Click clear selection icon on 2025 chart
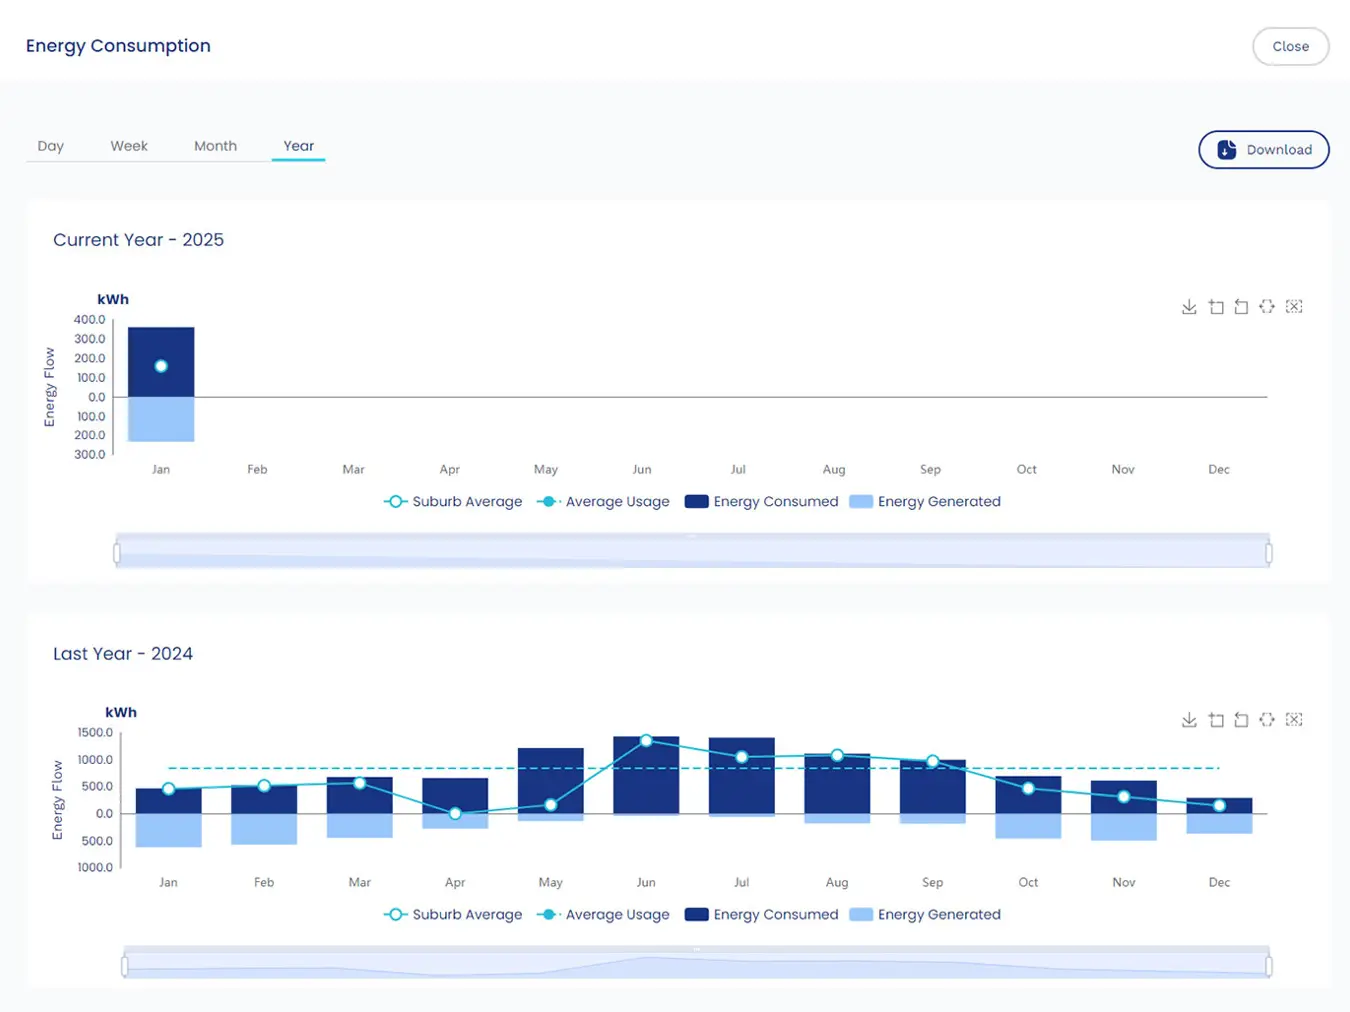The image size is (1350, 1012). tap(1294, 307)
